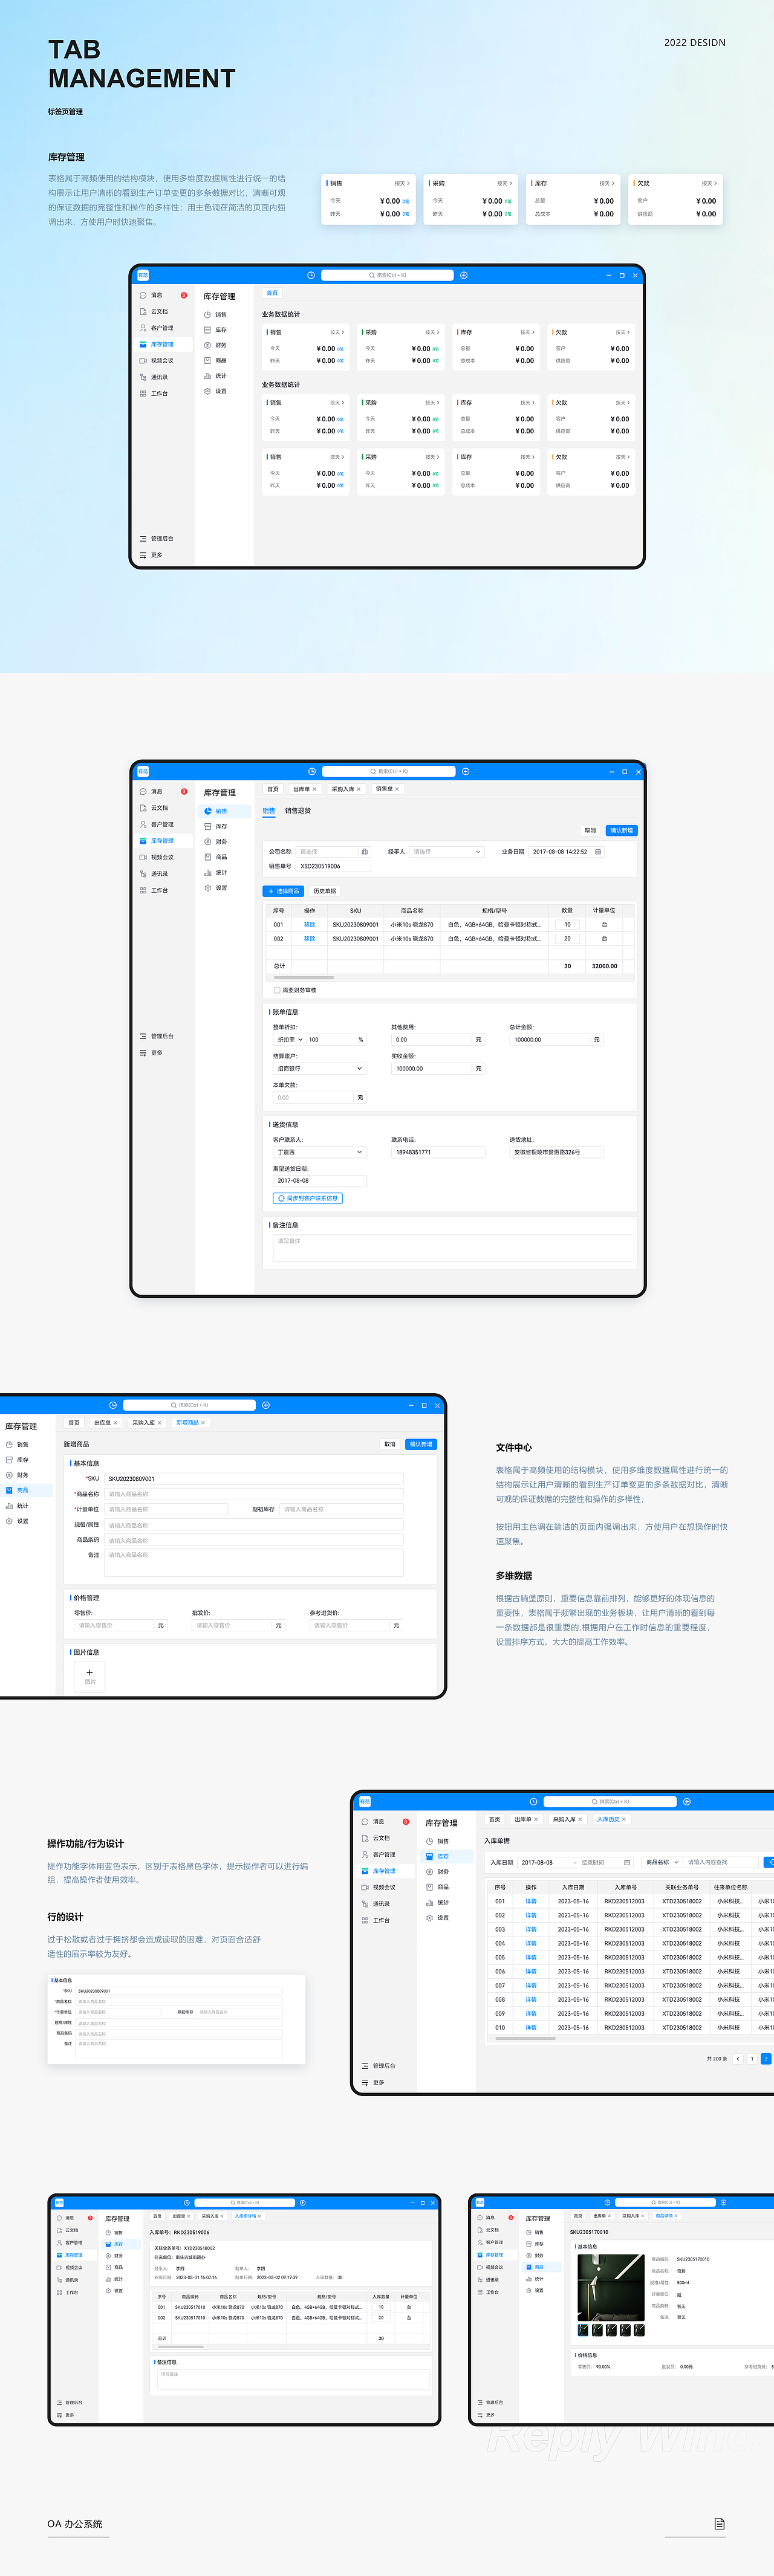This screenshot has width=774, height=2576.
Task: Click the 联系电话 input field
Action: [x=438, y=1152]
